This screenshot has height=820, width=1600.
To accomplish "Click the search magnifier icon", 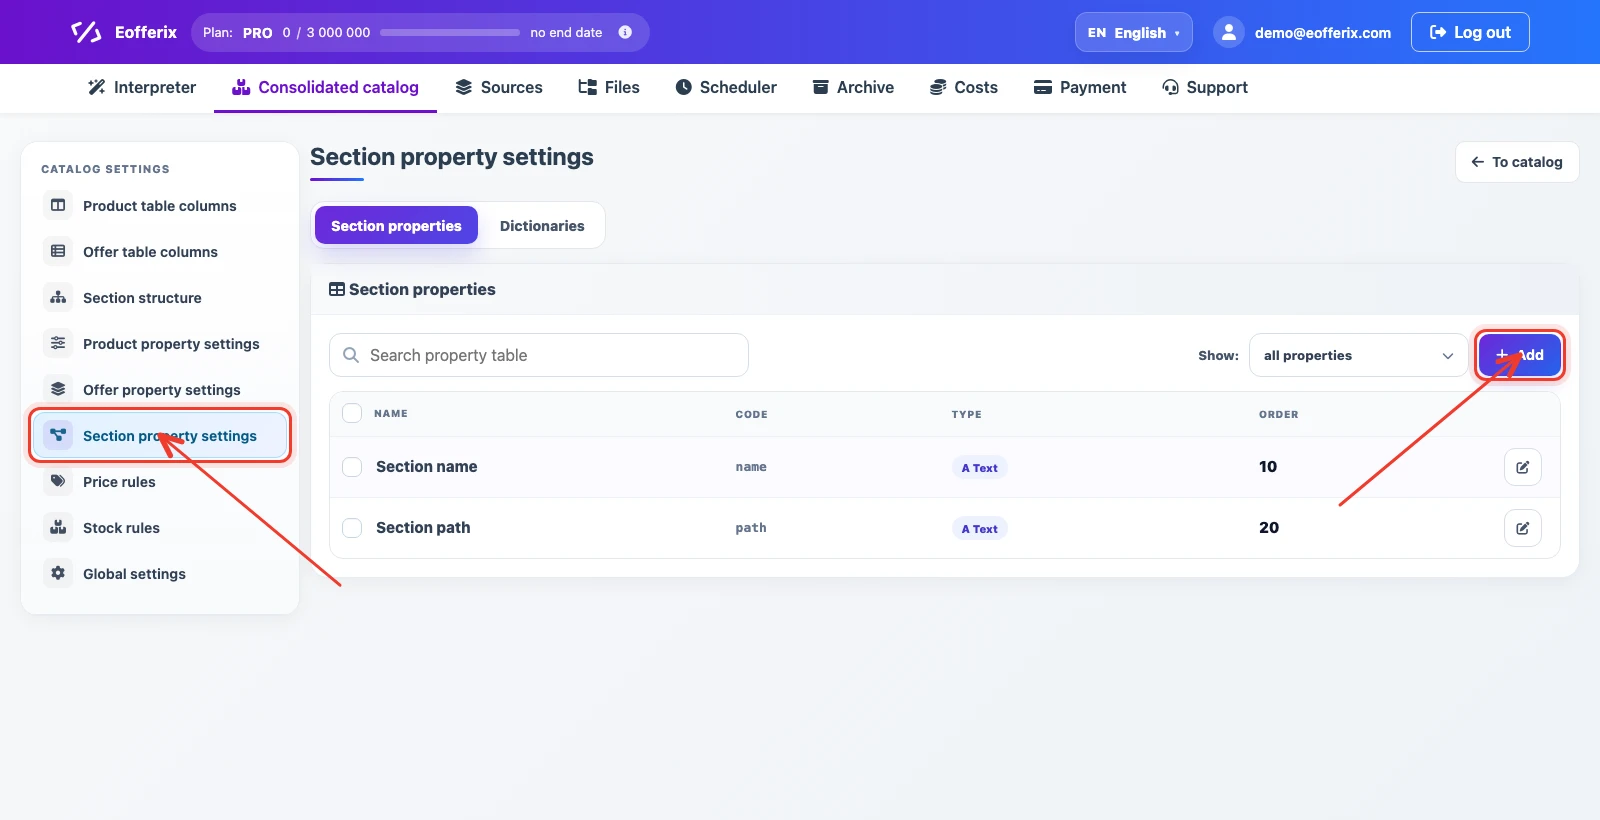I will point(351,355).
